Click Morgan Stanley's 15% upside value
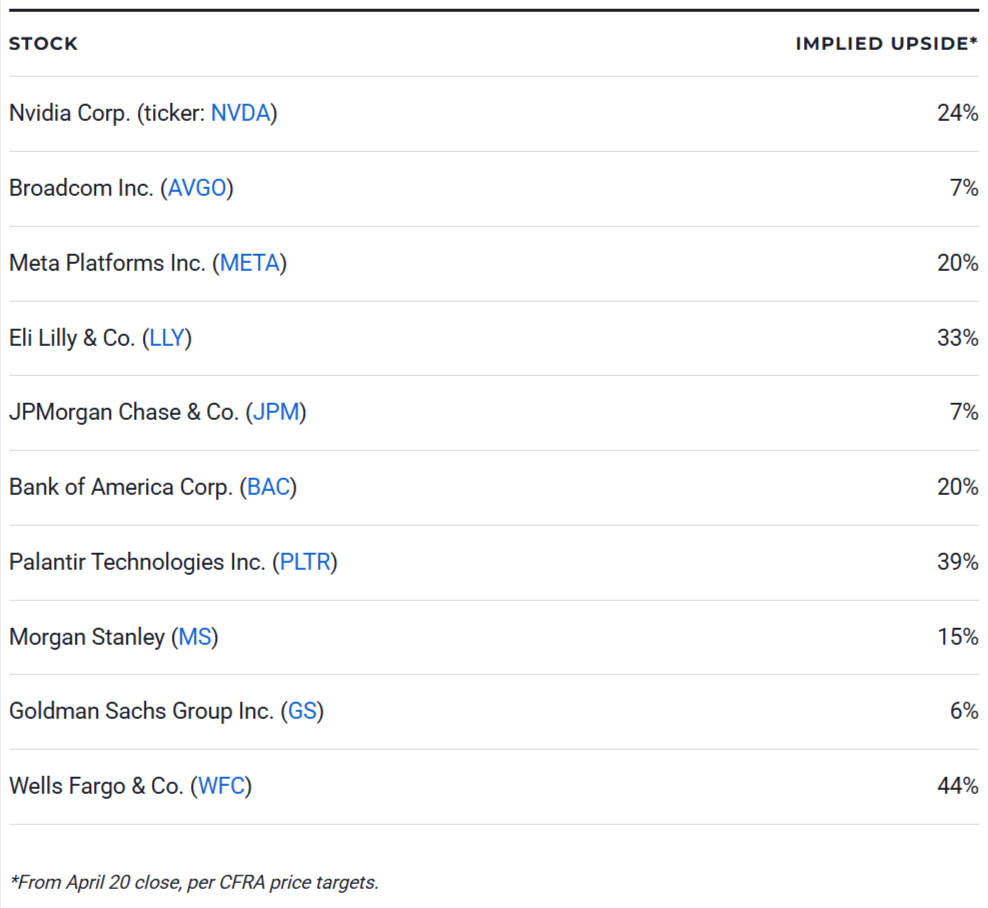This screenshot has height=908, width=988. tap(957, 637)
